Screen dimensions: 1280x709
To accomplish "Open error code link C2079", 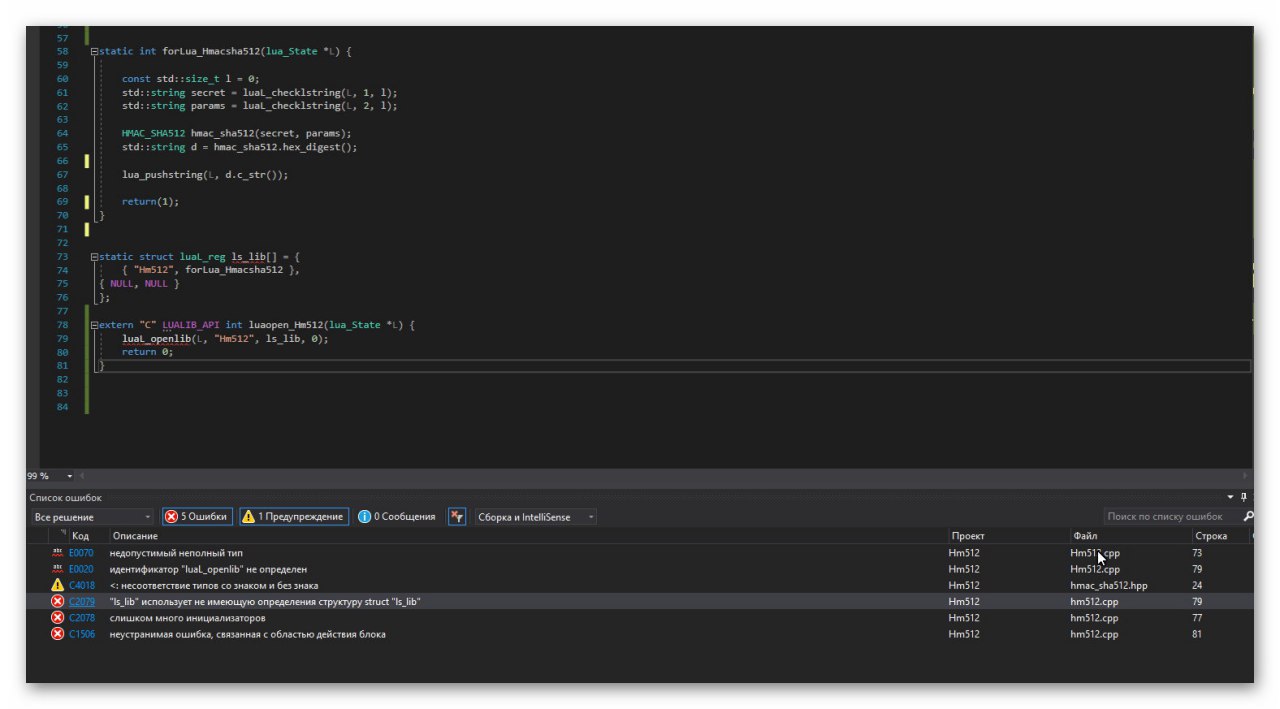I will tap(82, 602).
